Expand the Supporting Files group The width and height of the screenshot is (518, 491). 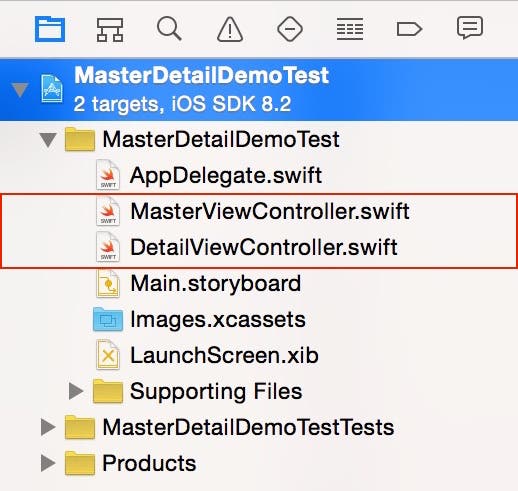coord(76,391)
